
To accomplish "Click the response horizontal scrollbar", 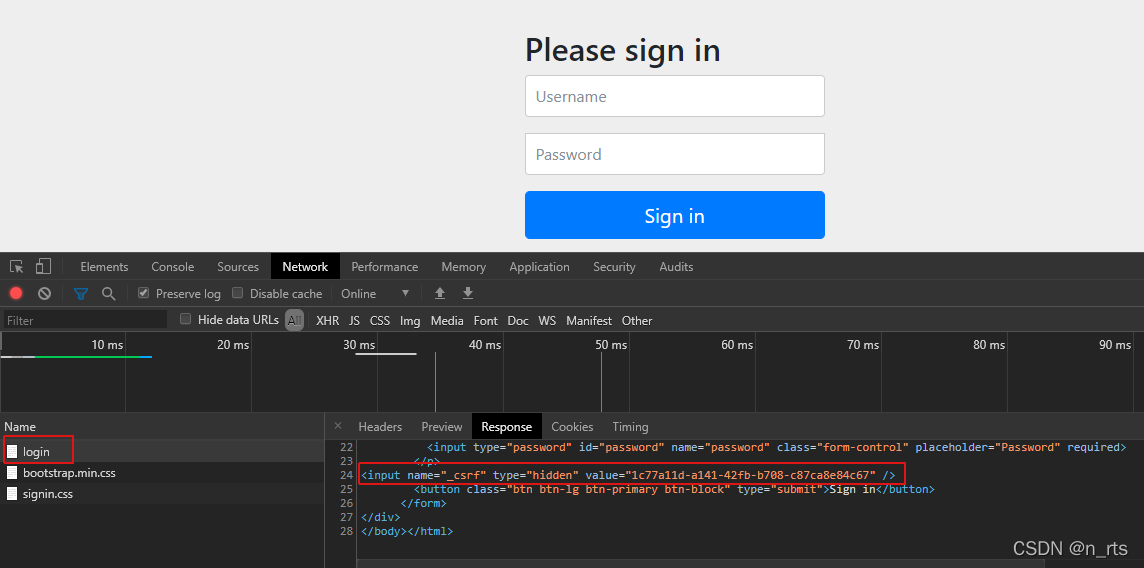I will pyautogui.click(x=700, y=563).
